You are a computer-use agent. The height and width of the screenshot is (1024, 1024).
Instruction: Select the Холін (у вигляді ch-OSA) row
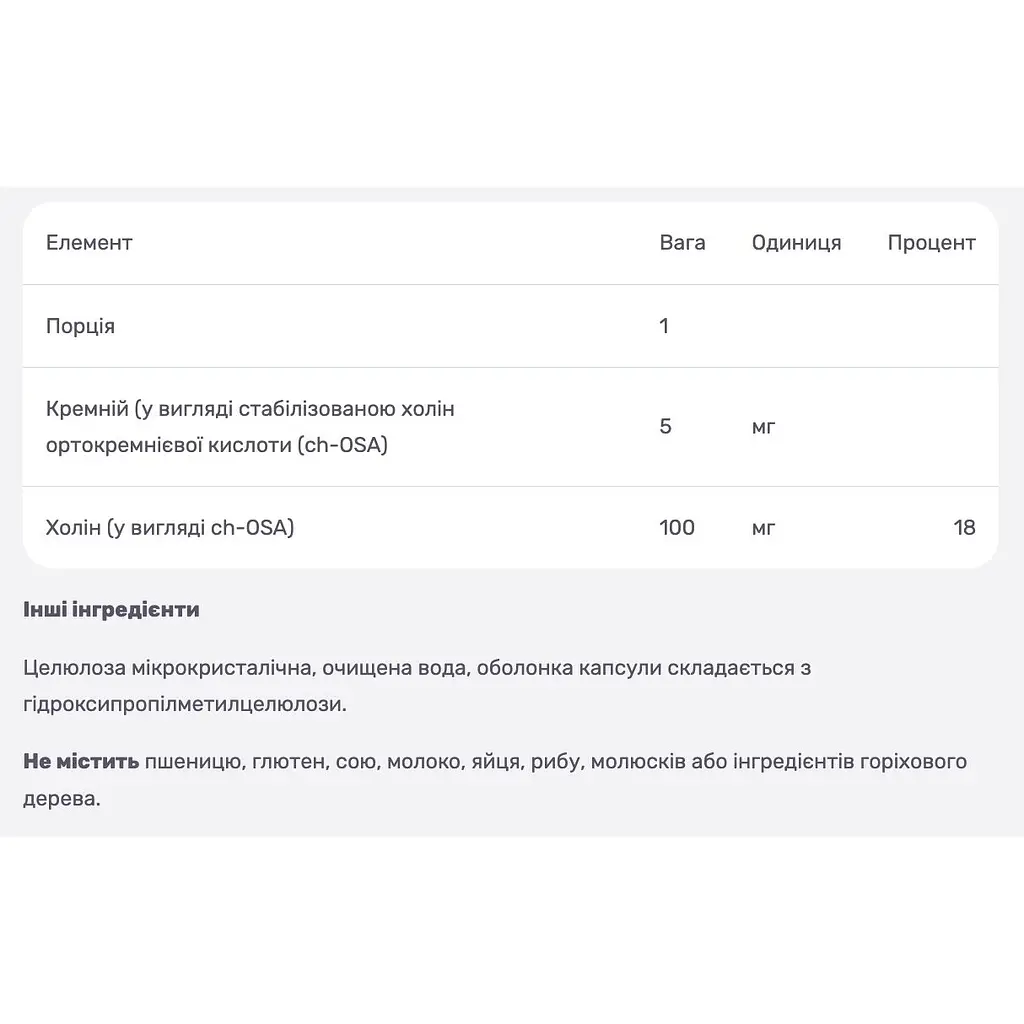510,527
